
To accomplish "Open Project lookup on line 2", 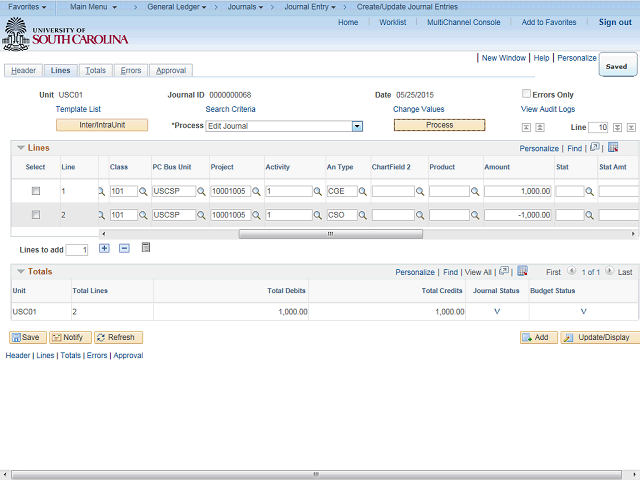I will coord(256,215).
